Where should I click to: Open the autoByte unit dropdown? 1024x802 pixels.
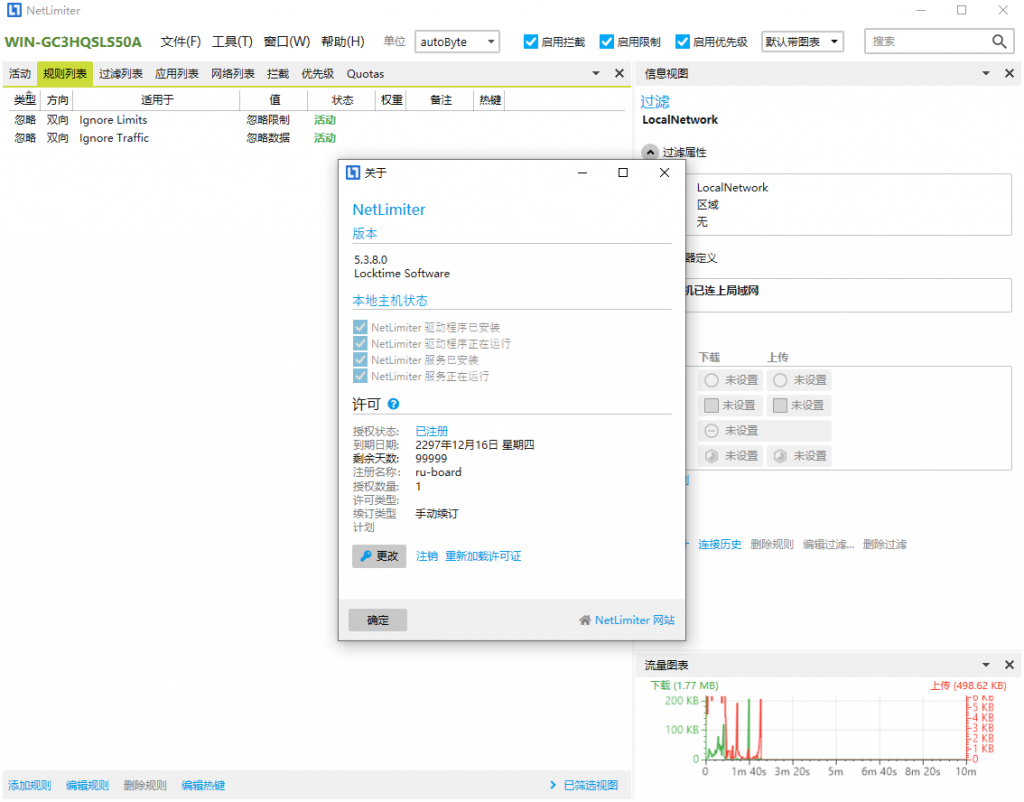click(492, 41)
